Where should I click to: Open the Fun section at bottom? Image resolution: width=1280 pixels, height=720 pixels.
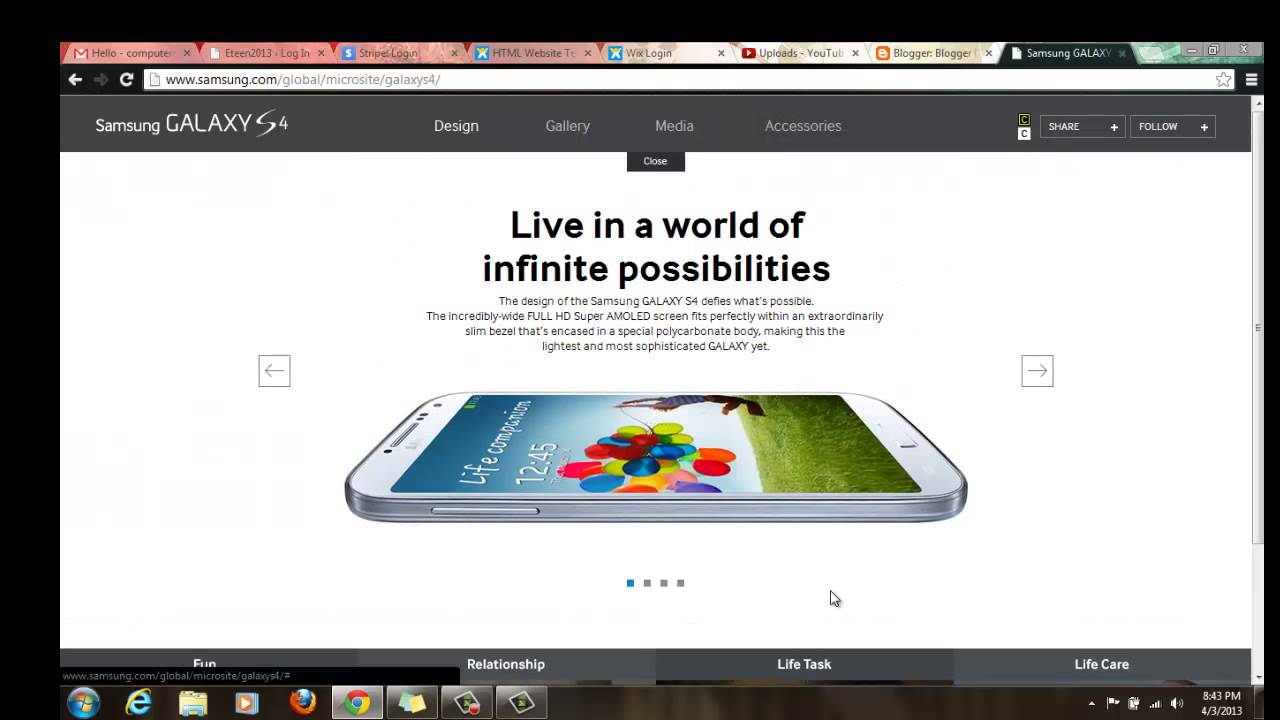[205, 664]
